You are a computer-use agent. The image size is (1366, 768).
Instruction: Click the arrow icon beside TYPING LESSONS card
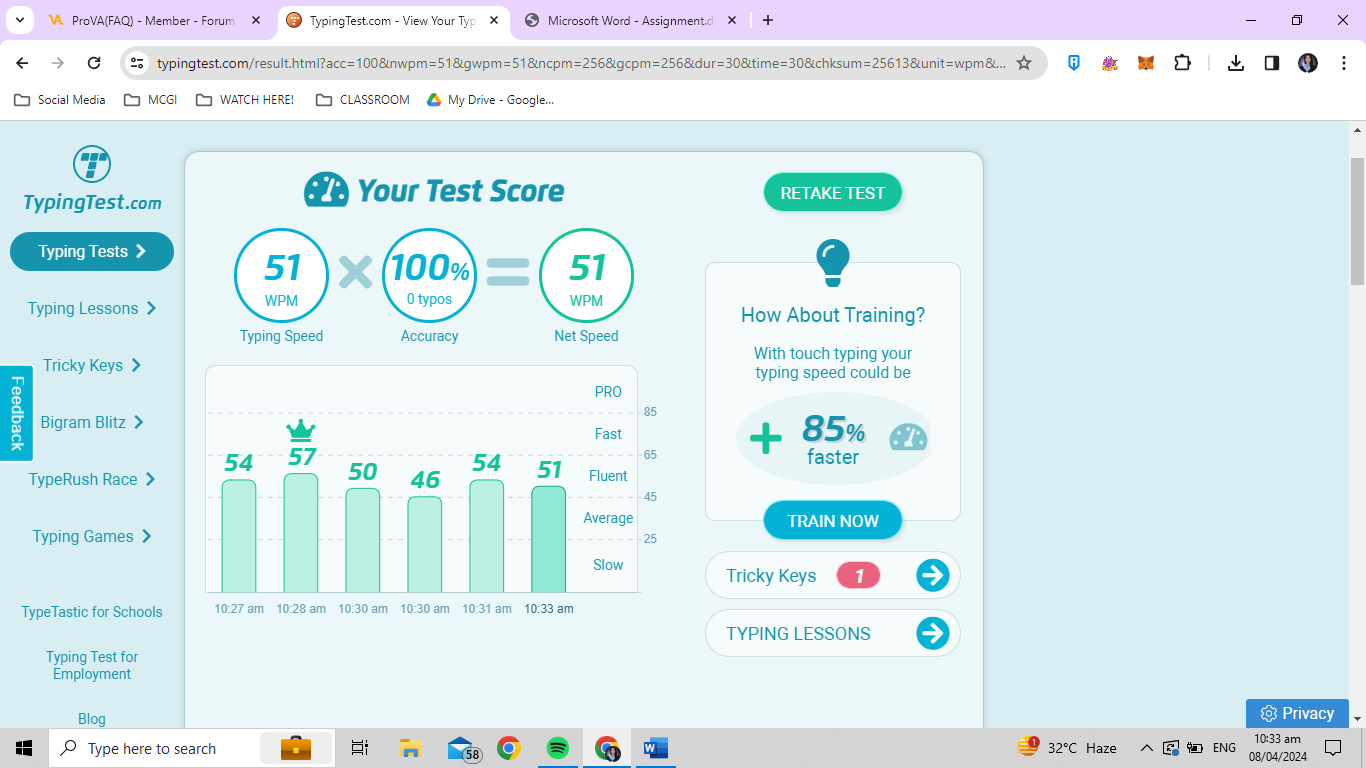click(x=932, y=633)
